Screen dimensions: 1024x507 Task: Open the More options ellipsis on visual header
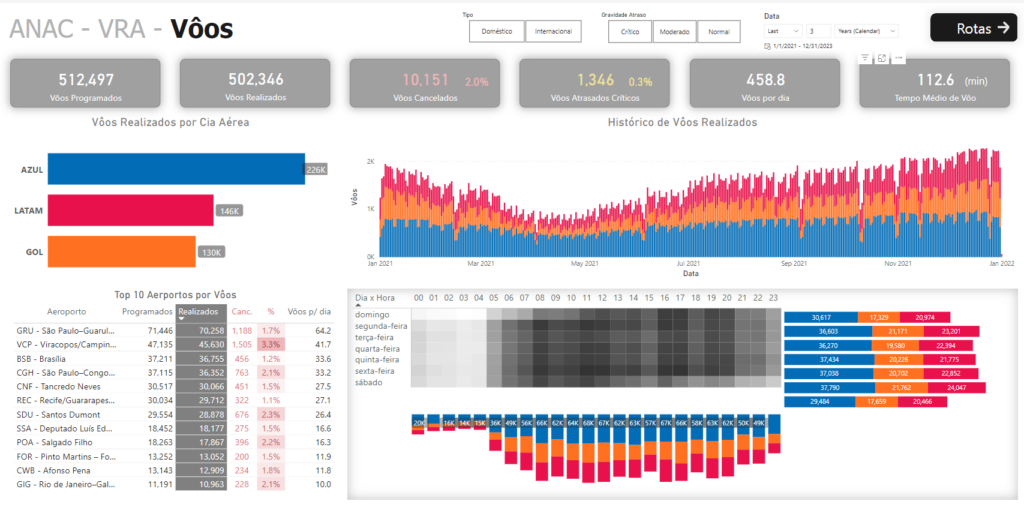click(899, 58)
